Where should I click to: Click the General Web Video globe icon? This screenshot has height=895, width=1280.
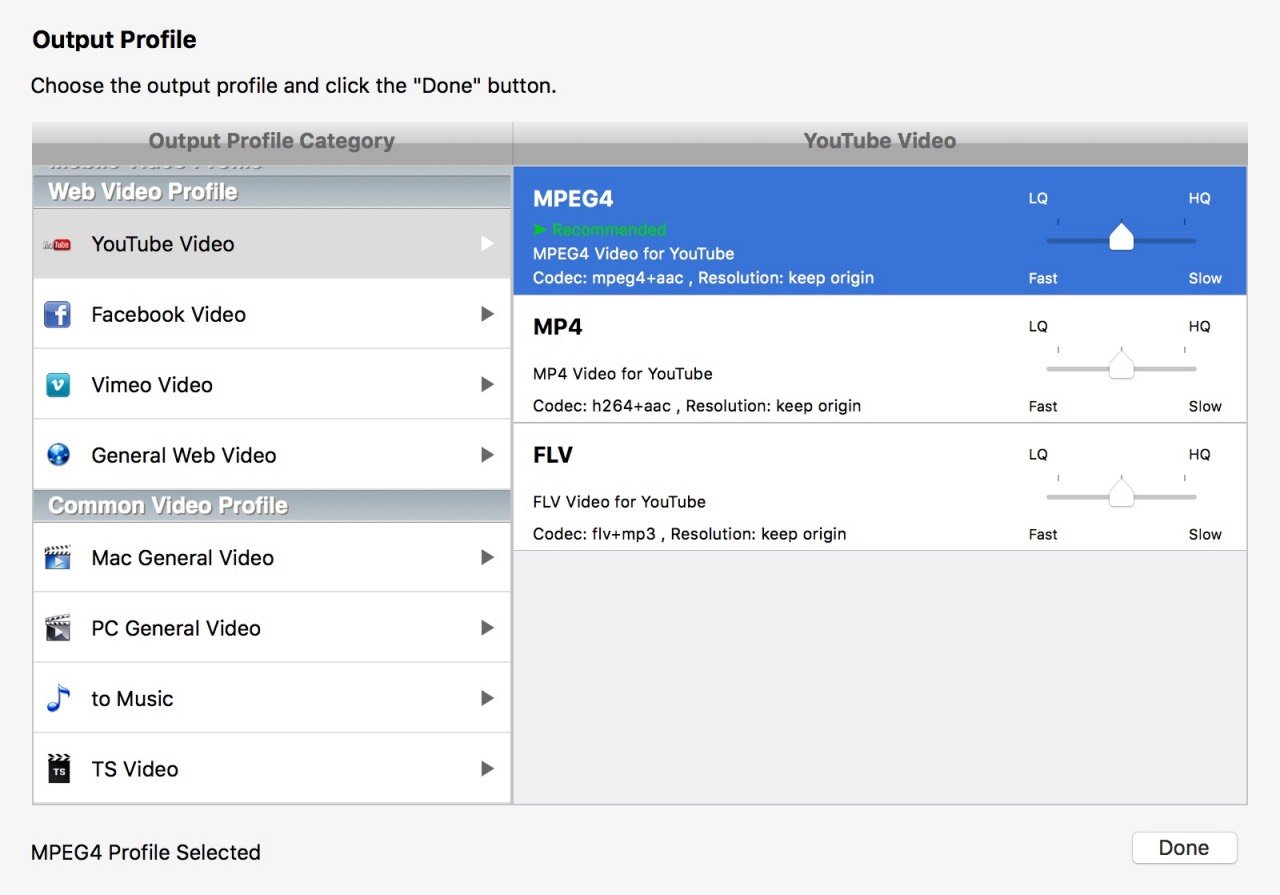click(58, 455)
